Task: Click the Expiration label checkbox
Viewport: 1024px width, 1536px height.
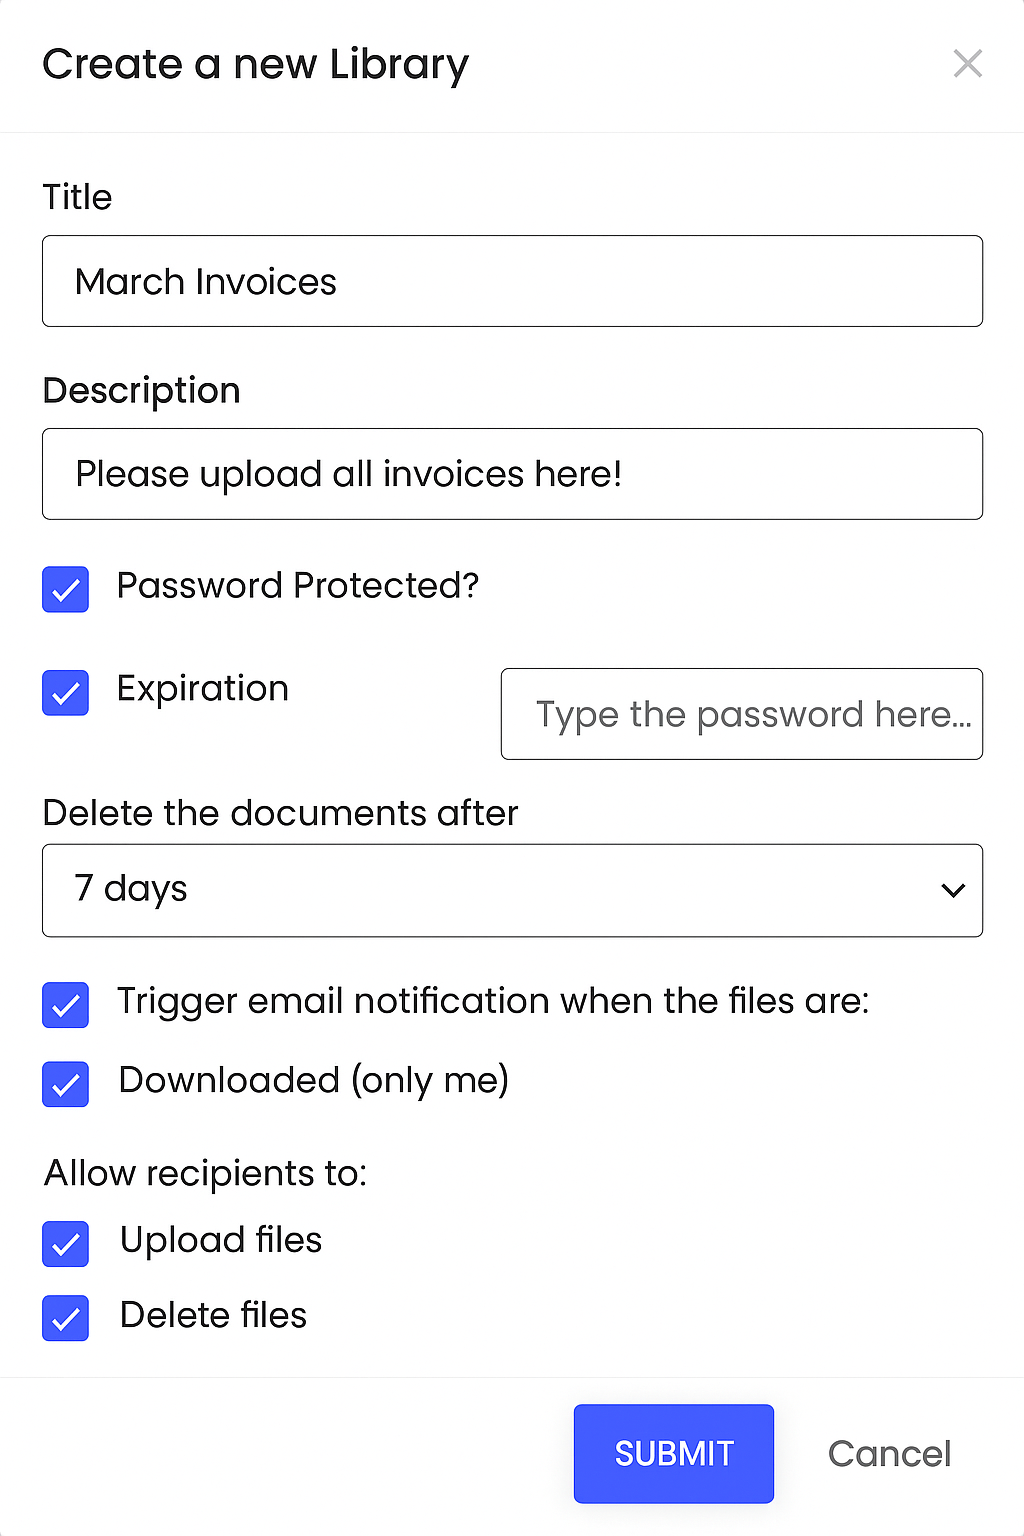Action: [65, 693]
